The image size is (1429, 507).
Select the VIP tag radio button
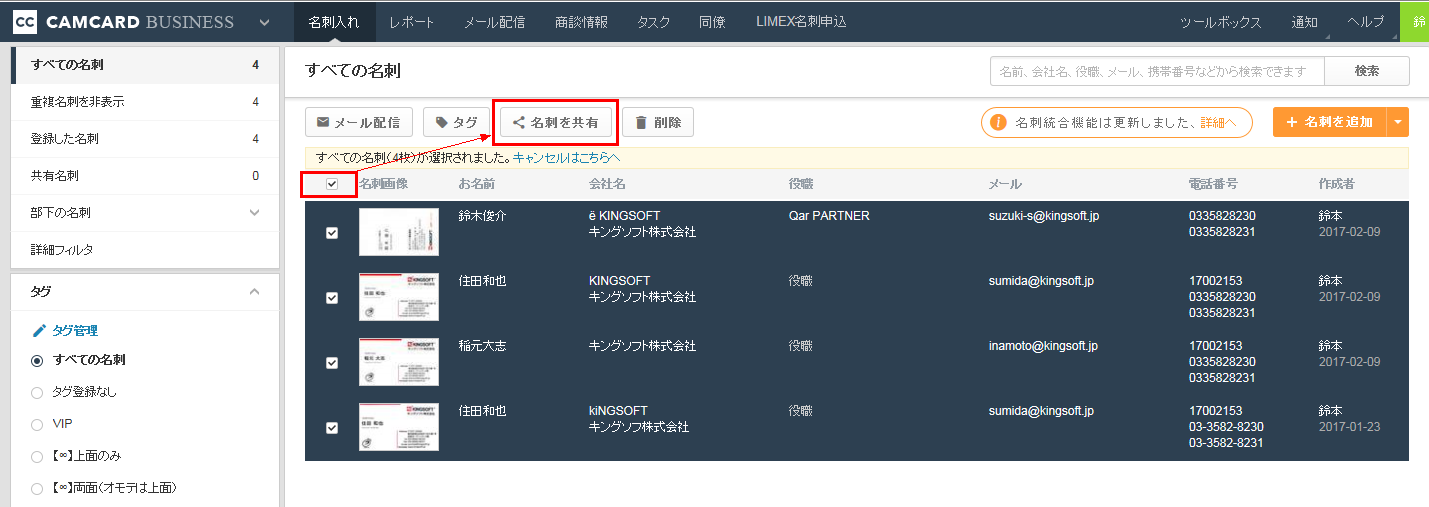pyautogui.click(x=38, y=424)
